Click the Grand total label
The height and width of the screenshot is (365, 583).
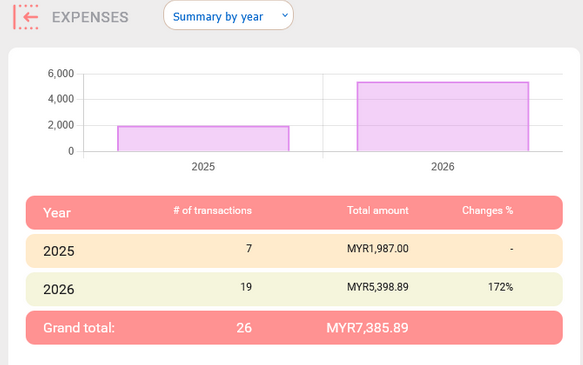click(x=79, y=328)
